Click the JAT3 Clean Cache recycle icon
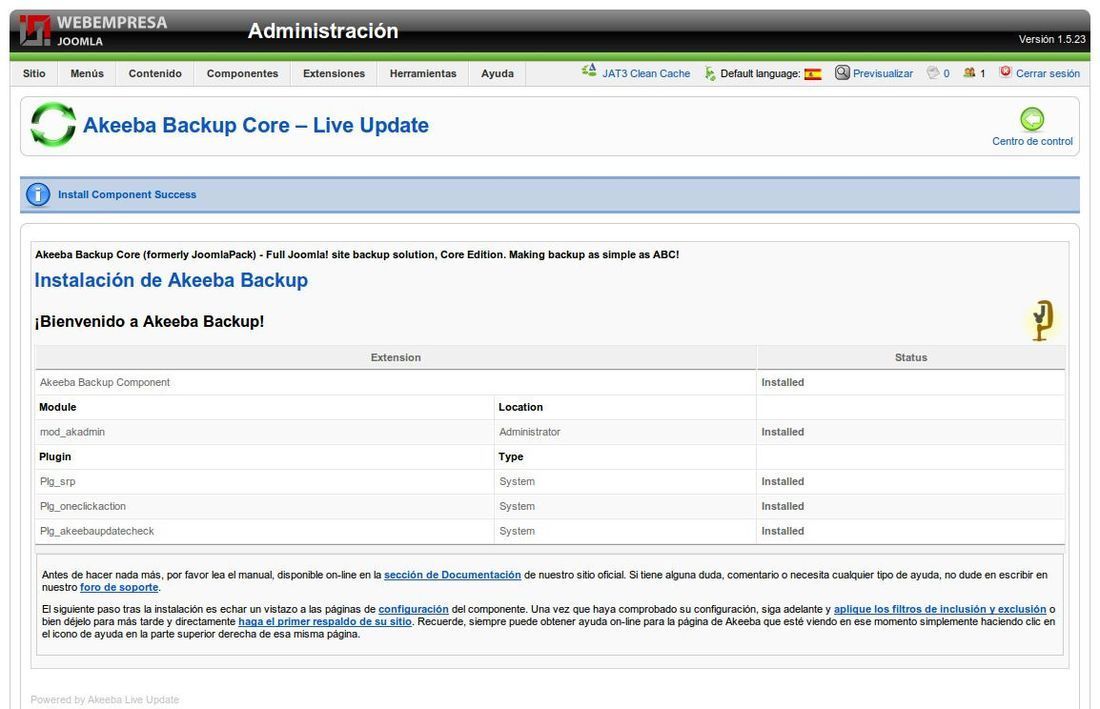 click(589, 71)
